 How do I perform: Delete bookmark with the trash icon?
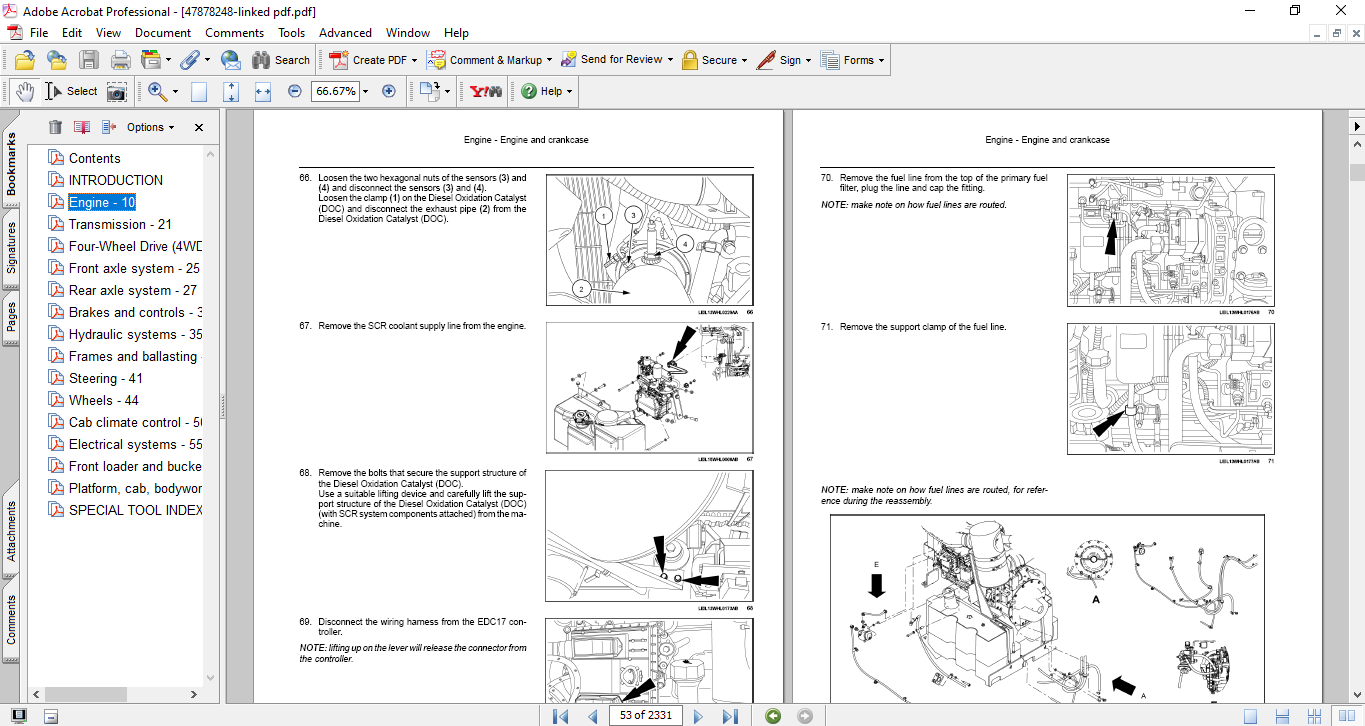tap(55, 127)
